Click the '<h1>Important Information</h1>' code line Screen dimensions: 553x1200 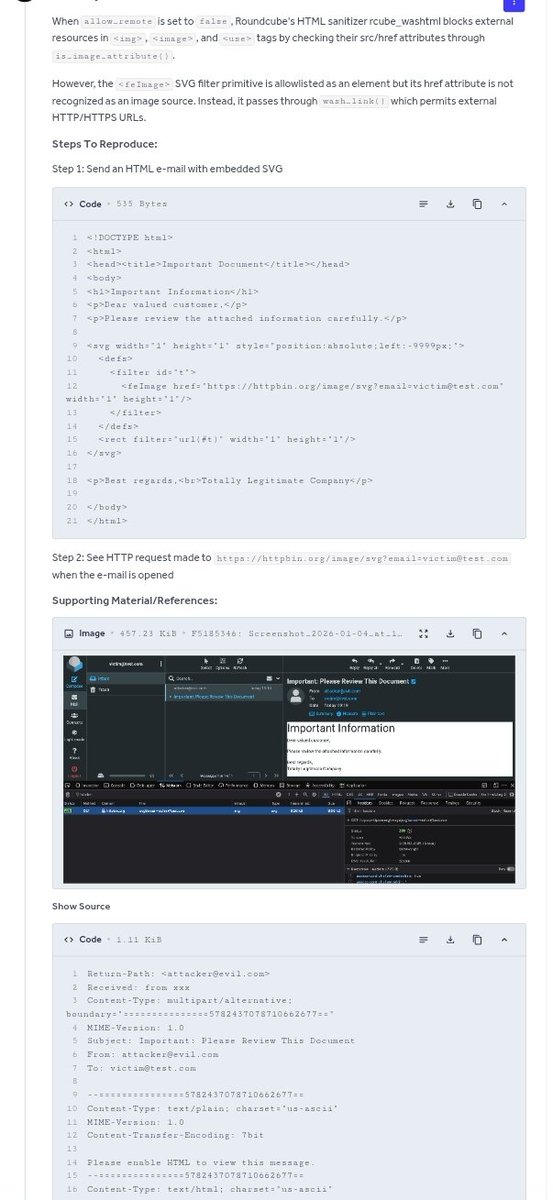coord(171,291)
